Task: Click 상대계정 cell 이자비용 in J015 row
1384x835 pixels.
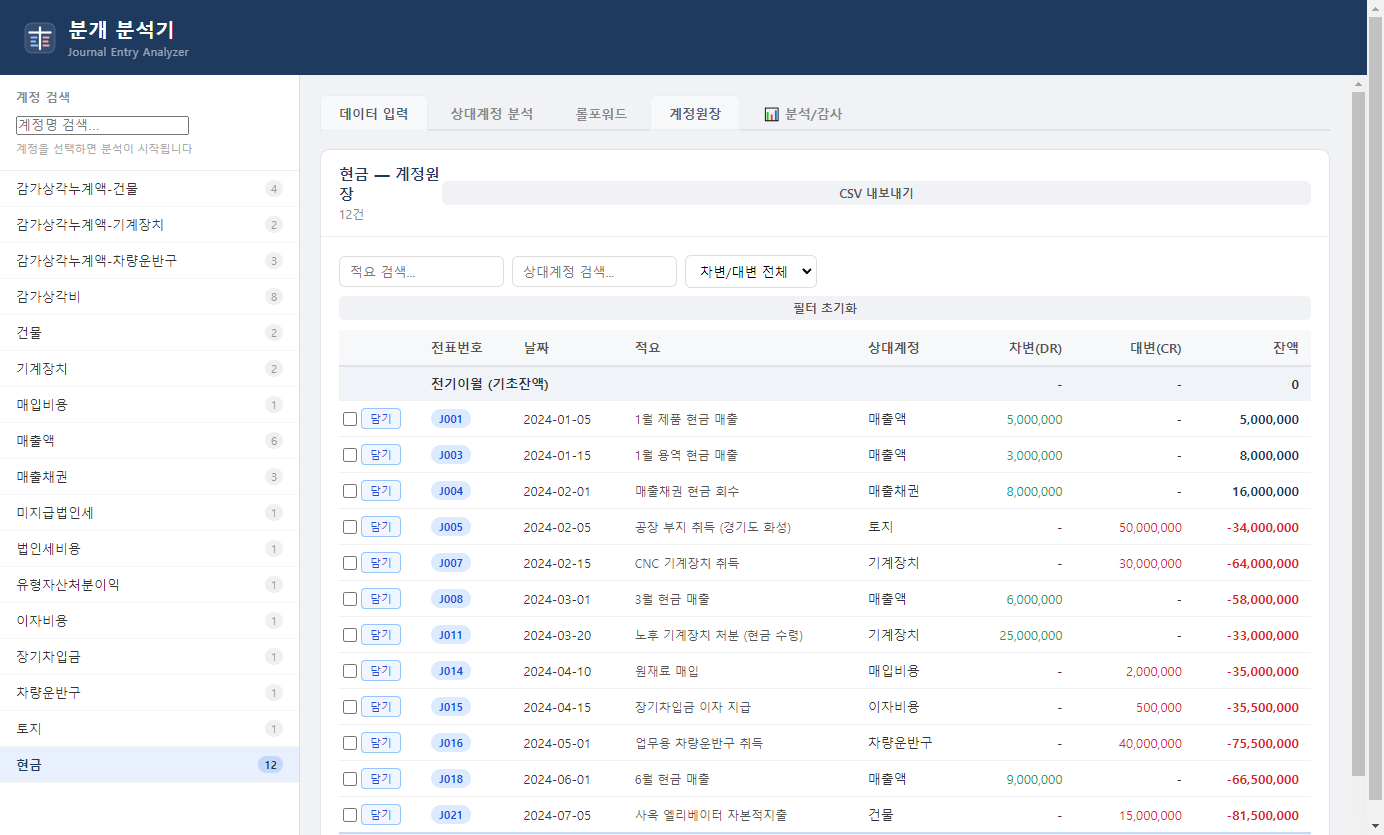Action: pyautogui.click(x=894, y=707)
